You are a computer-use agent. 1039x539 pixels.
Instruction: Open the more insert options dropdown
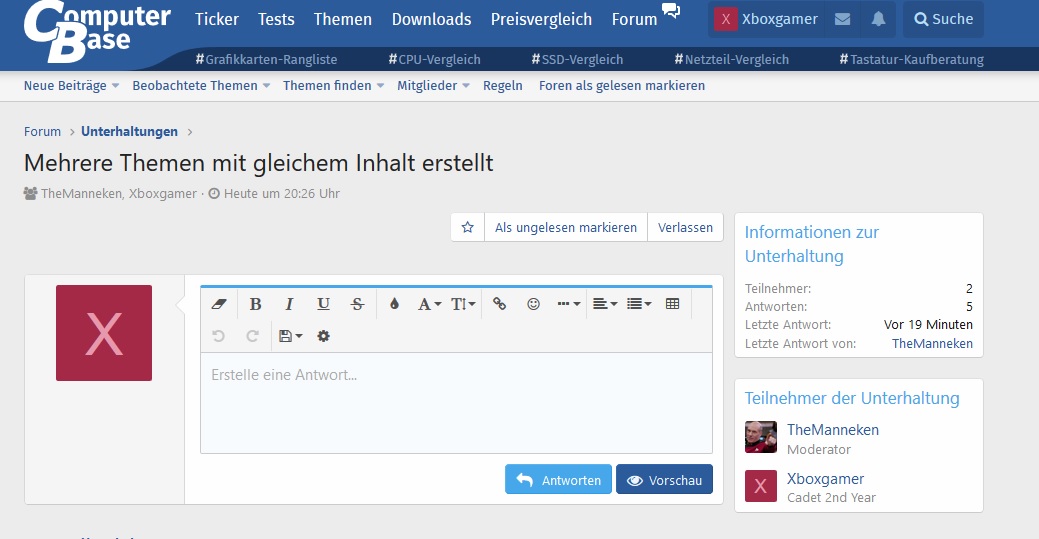569,304
